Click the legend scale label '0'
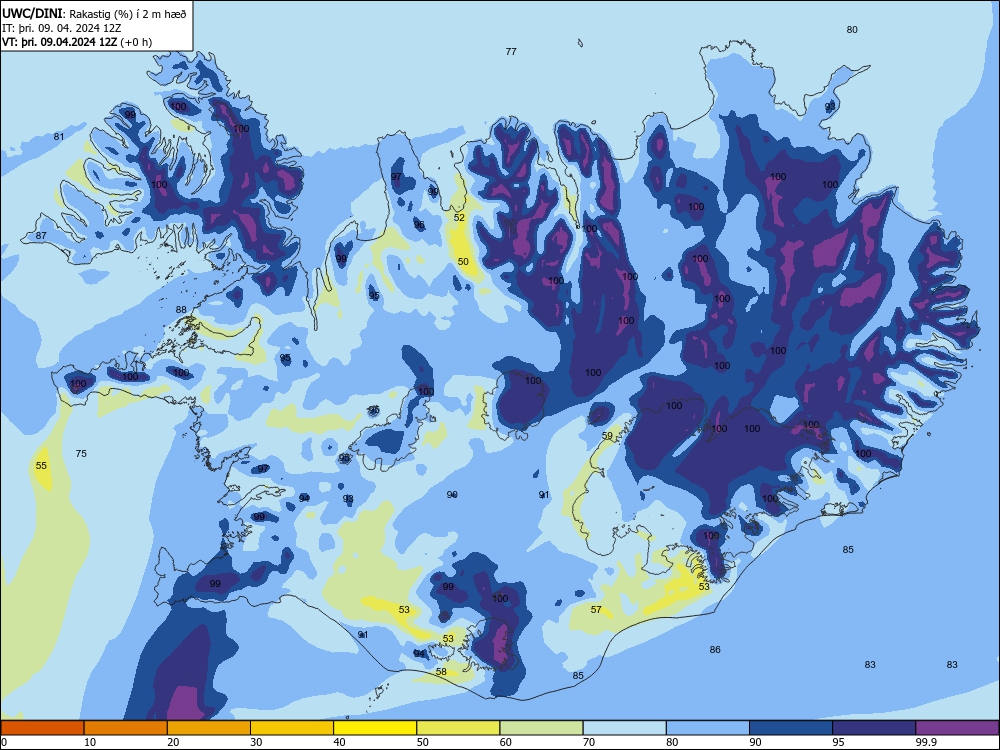Image resolution: width=1000 pixels, height=750 pixels. (x=4, y=742)
